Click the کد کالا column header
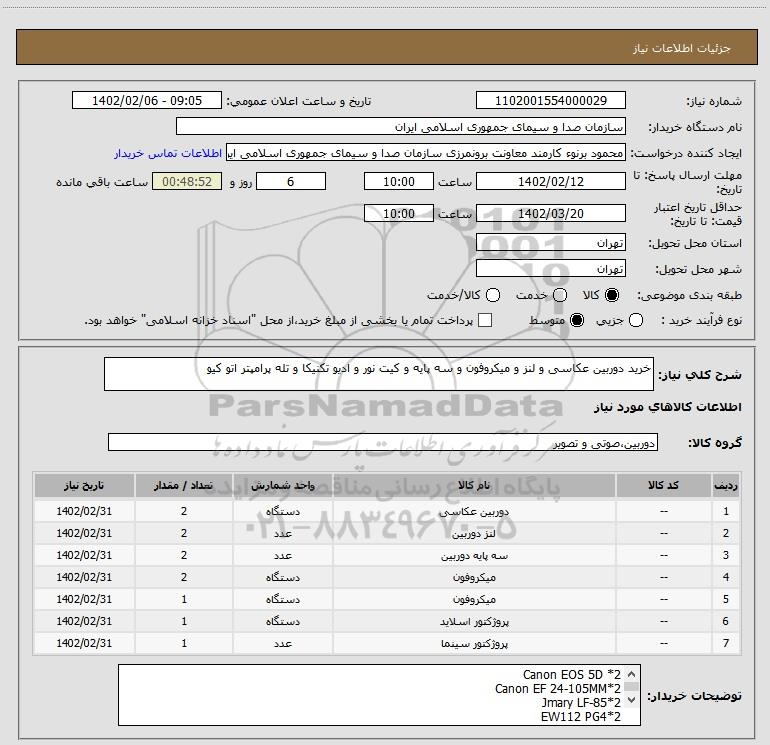This screenshot has height=745, width=770. click(663, 485)
